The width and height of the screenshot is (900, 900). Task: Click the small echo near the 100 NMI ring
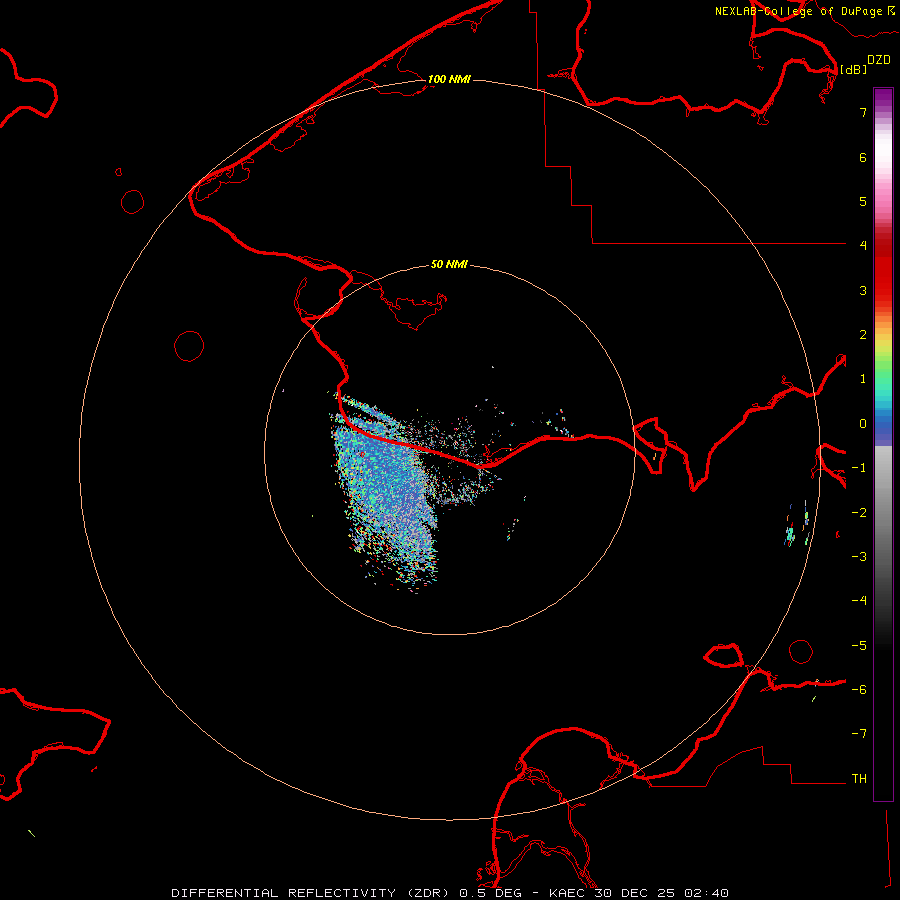tap(798, 525)
